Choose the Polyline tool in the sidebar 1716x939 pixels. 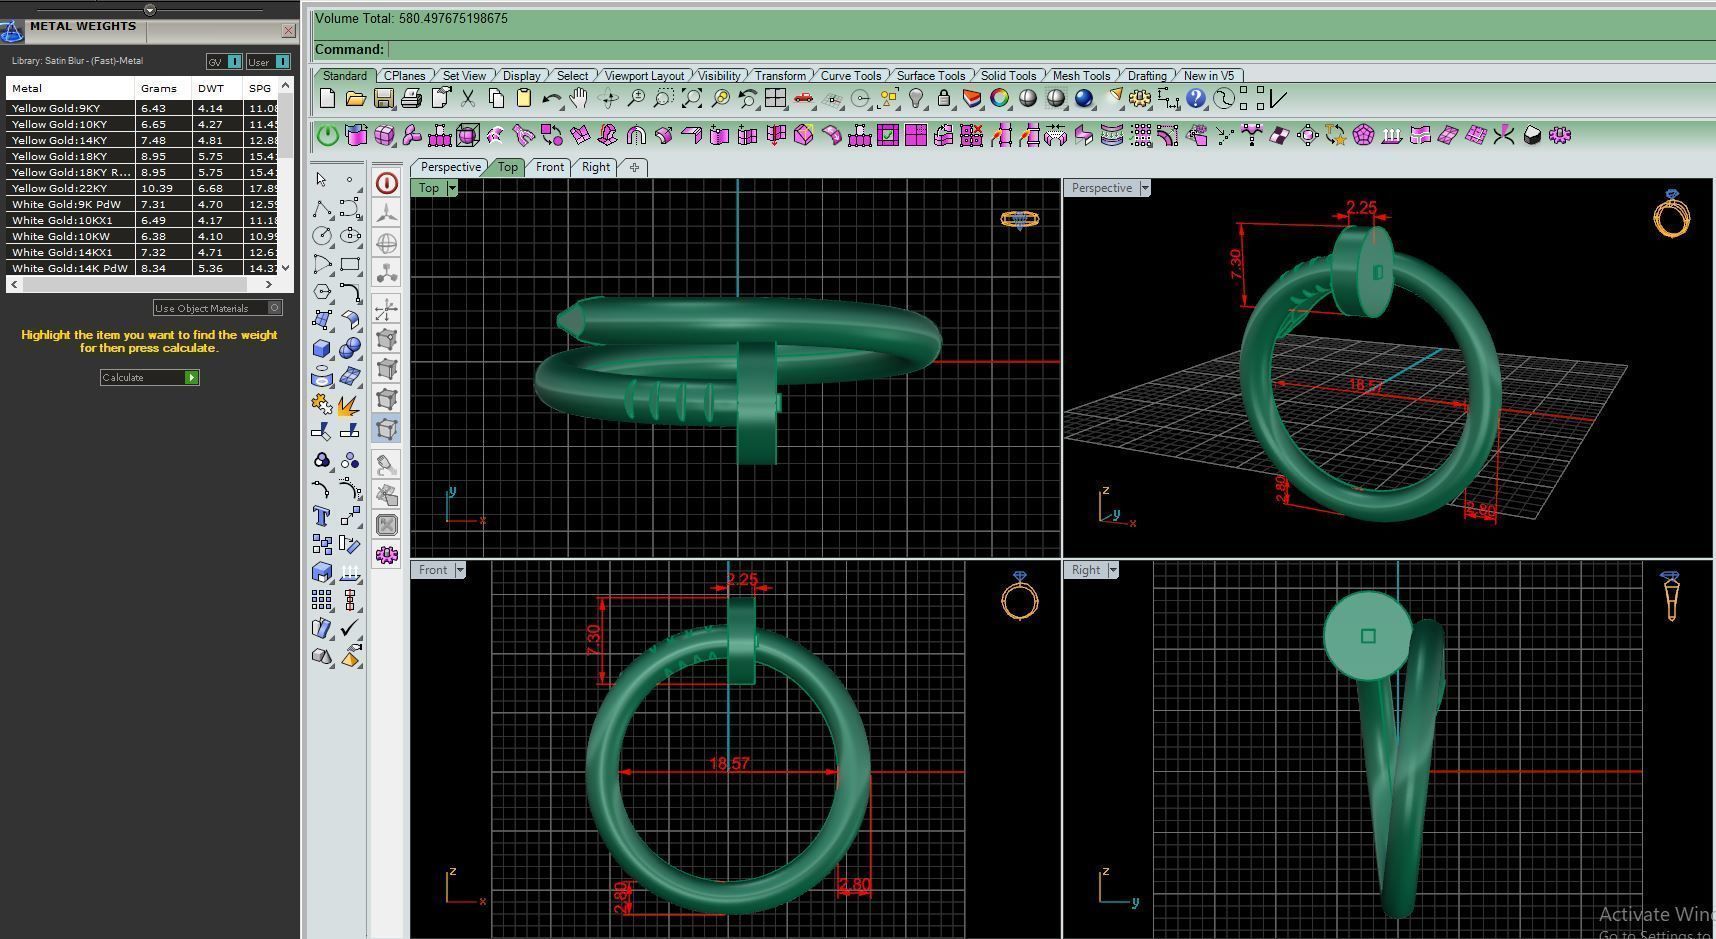point(321,208)
